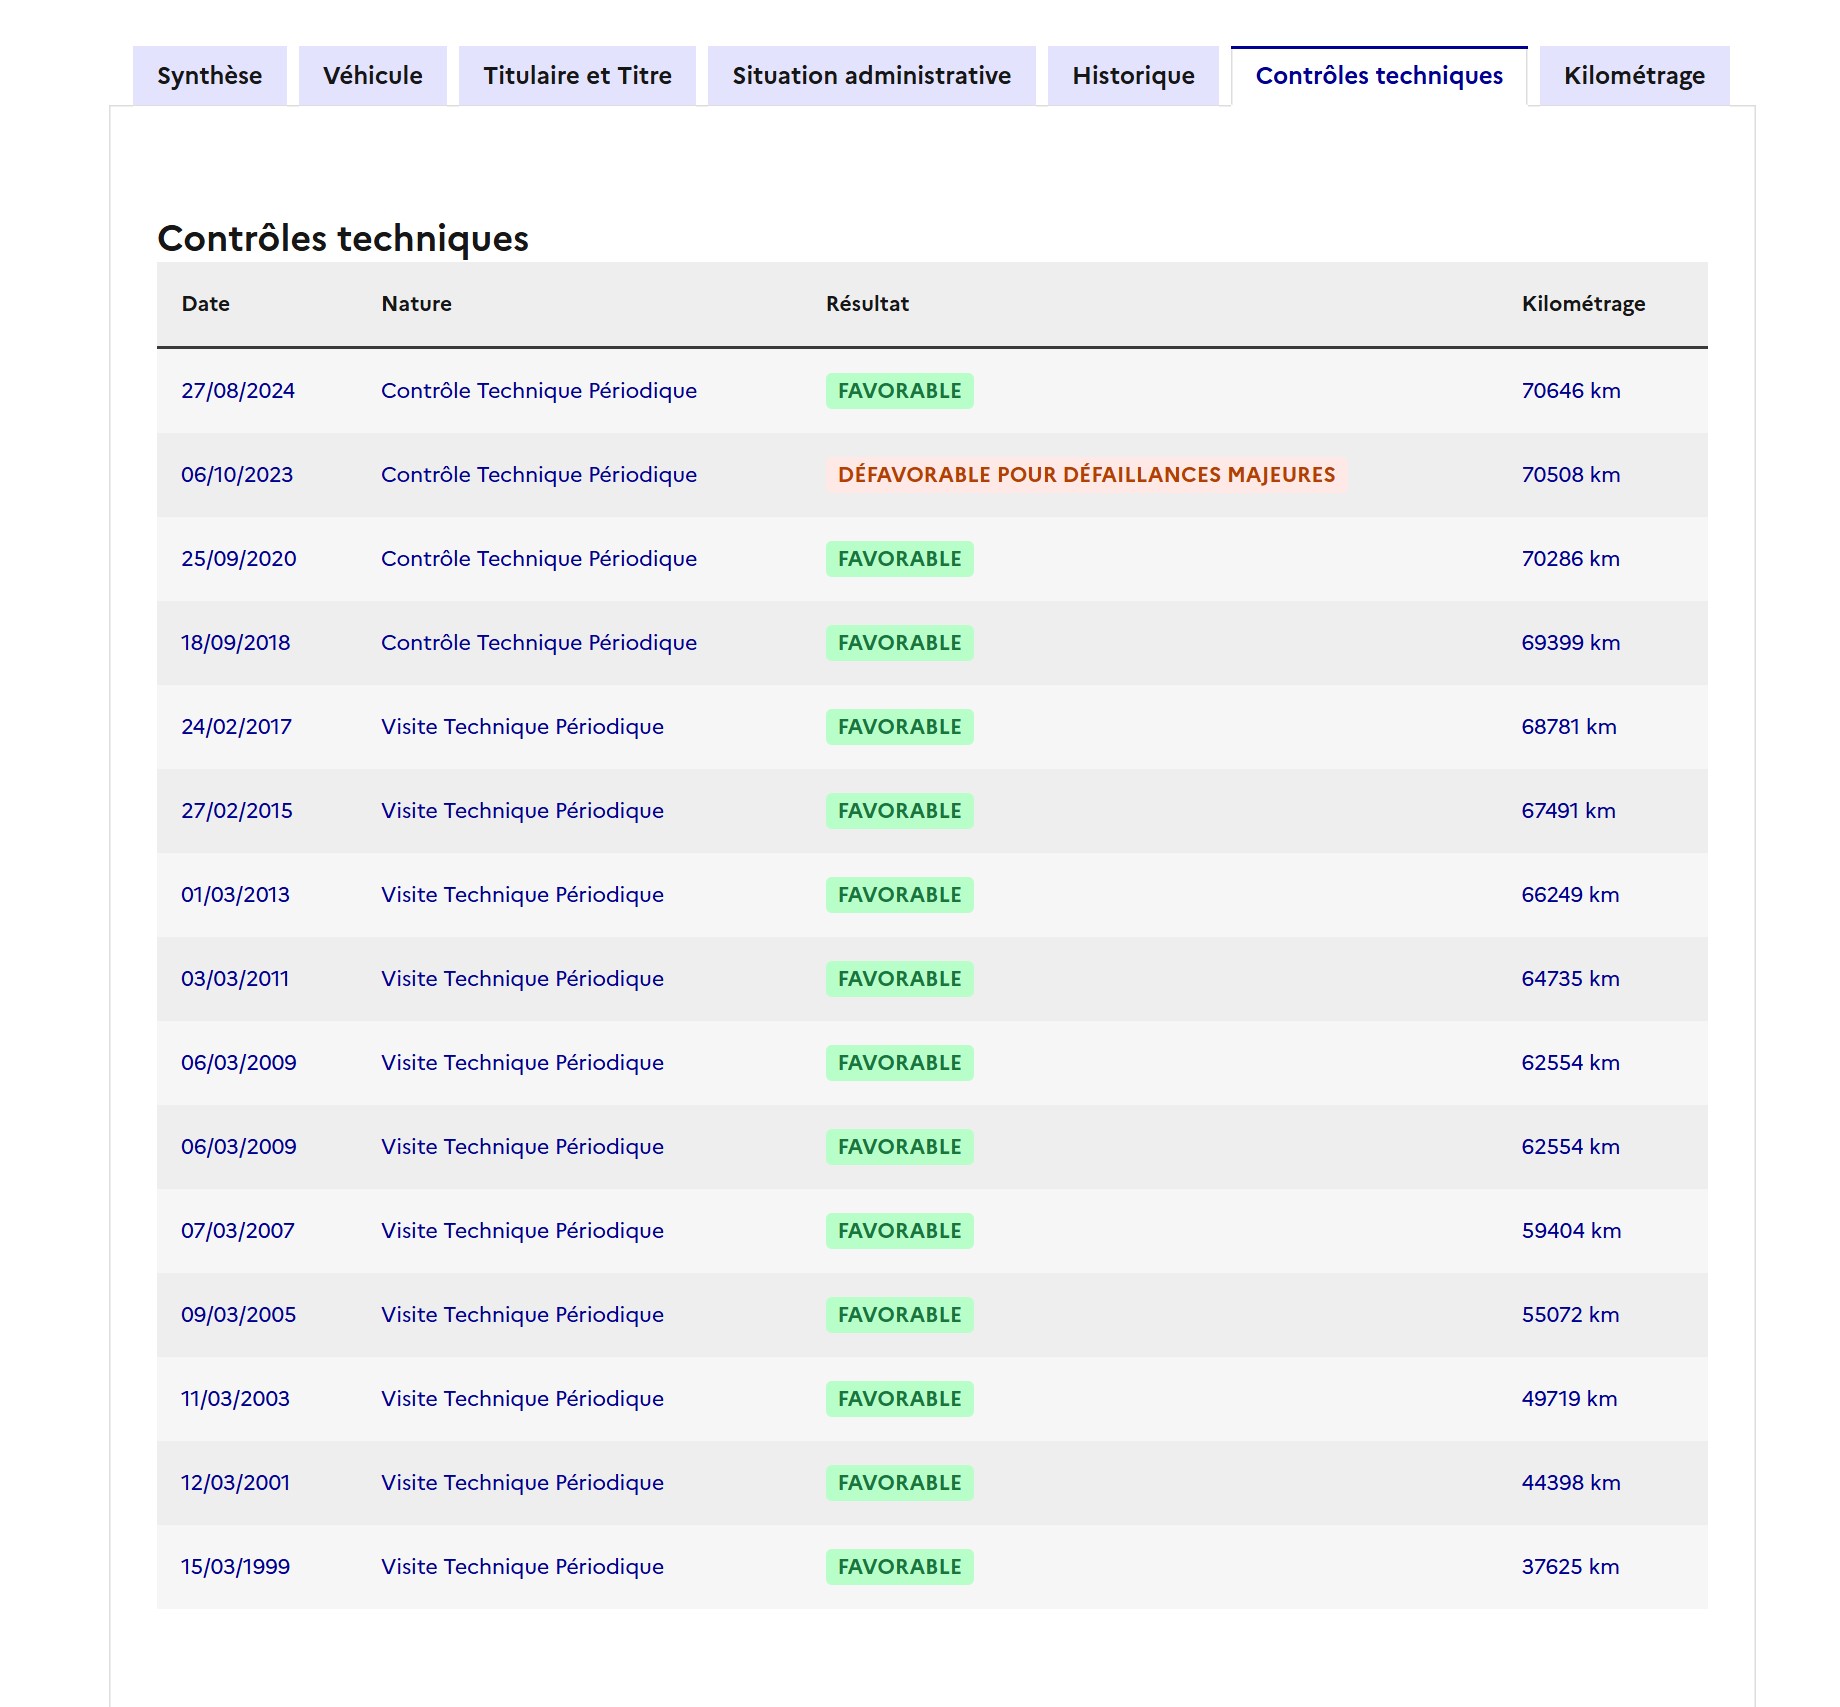1840x1707 pixels.
Task: Click FAVORABLE badge for 27/02/2015
Action: point(899,811)
